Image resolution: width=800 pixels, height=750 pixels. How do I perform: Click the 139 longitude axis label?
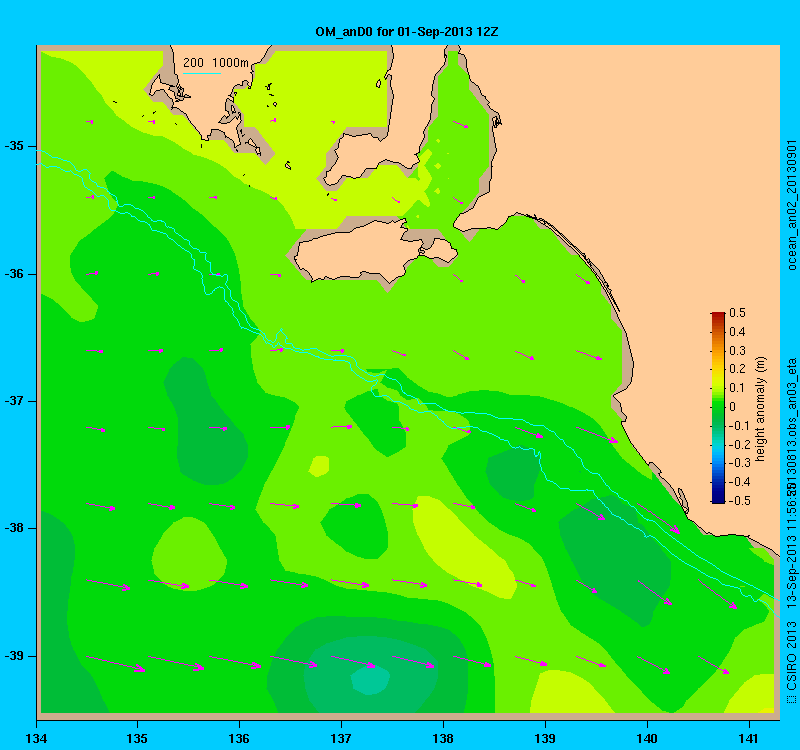[545, 738]
